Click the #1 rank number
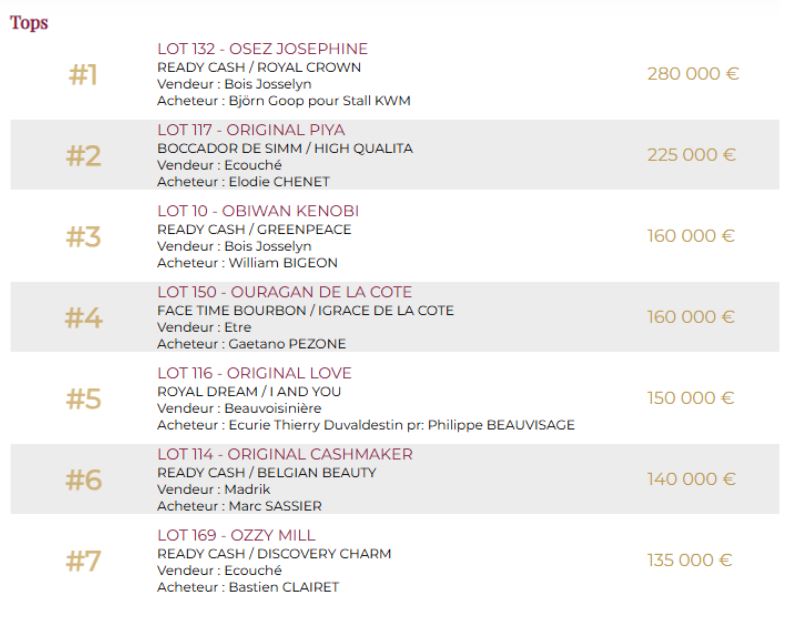This screenshot has width=791, height=624. 84,75
